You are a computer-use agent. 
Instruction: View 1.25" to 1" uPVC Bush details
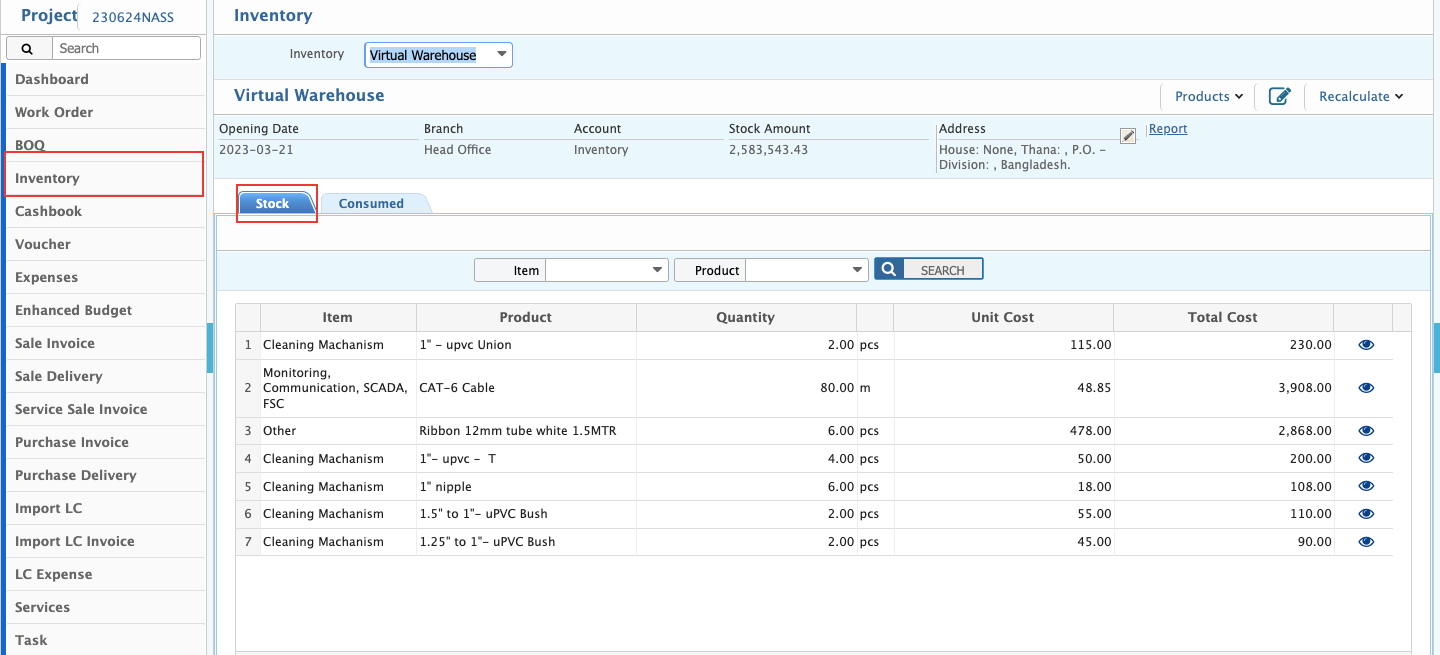(1366, 542)
